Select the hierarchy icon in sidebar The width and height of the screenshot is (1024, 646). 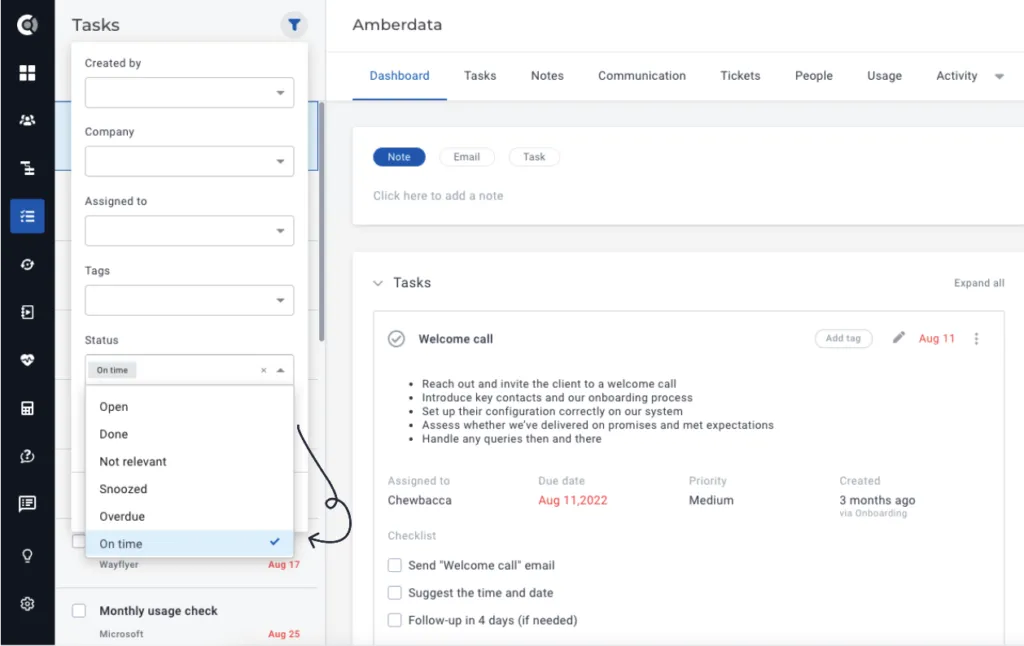tap(27, 168)
